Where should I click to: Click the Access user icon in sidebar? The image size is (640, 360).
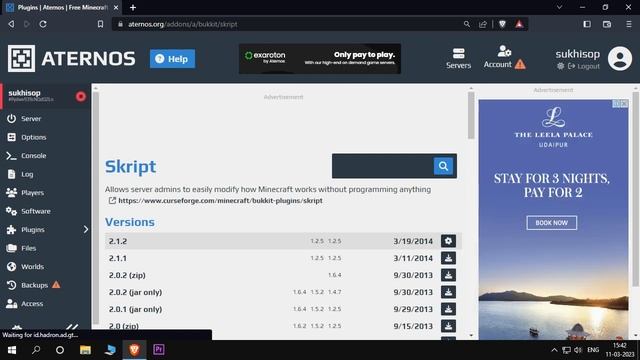11,304
